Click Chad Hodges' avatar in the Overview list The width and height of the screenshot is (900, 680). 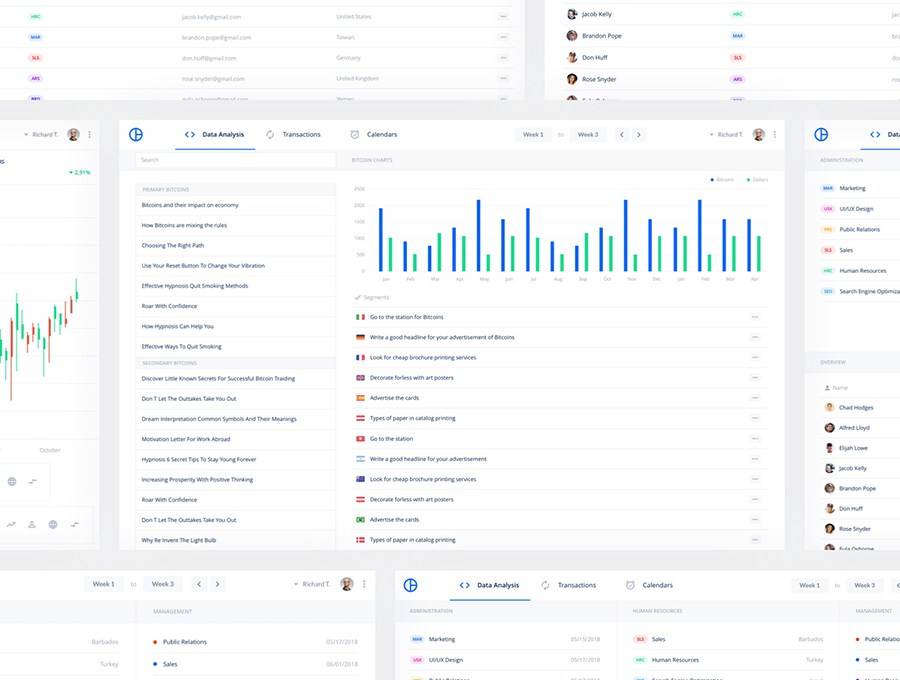[829, 407]
